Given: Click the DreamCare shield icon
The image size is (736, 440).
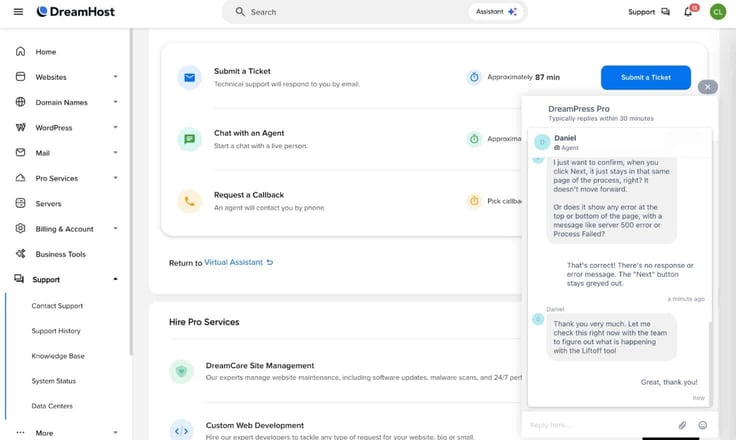Looking at the screenshot, I should (181, 371).
